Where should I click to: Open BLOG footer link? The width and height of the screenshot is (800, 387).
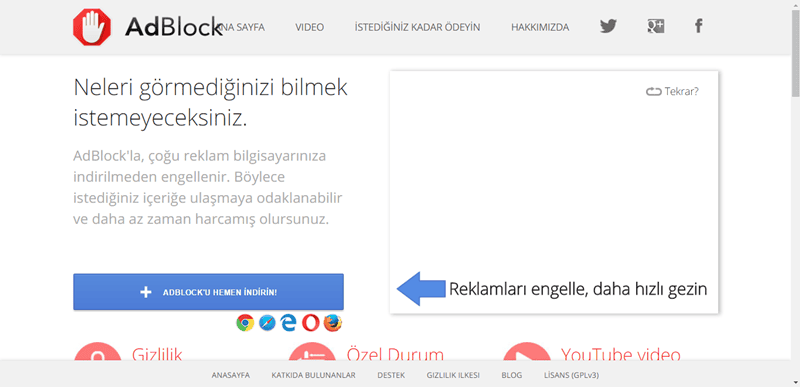click(512, 375)
